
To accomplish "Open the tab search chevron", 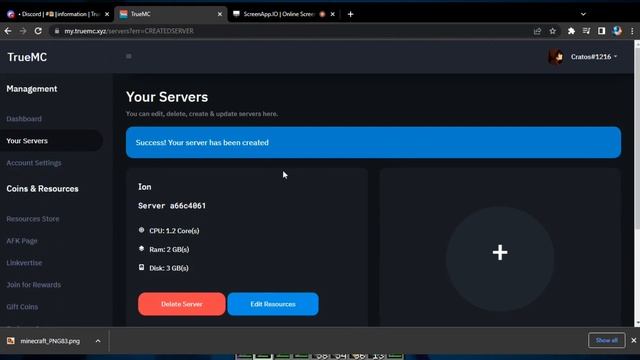I will coord(583,14).
